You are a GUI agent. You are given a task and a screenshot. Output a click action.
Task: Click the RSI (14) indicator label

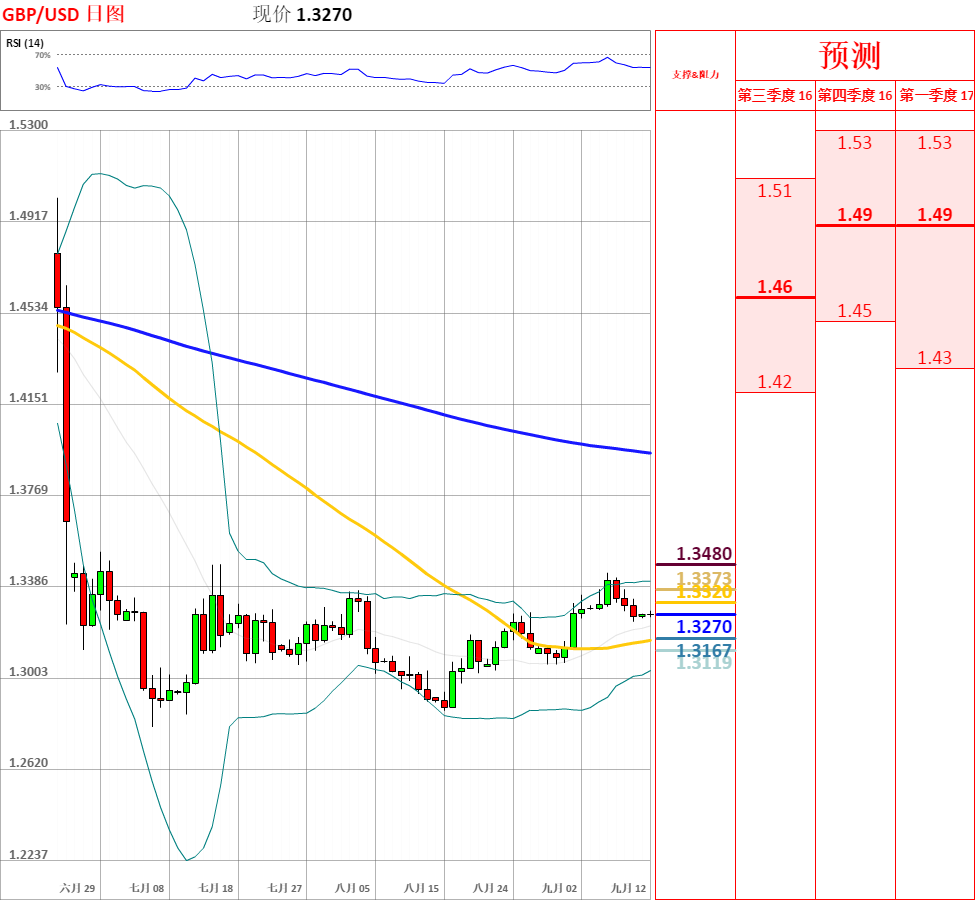click(x=25, y=43)
